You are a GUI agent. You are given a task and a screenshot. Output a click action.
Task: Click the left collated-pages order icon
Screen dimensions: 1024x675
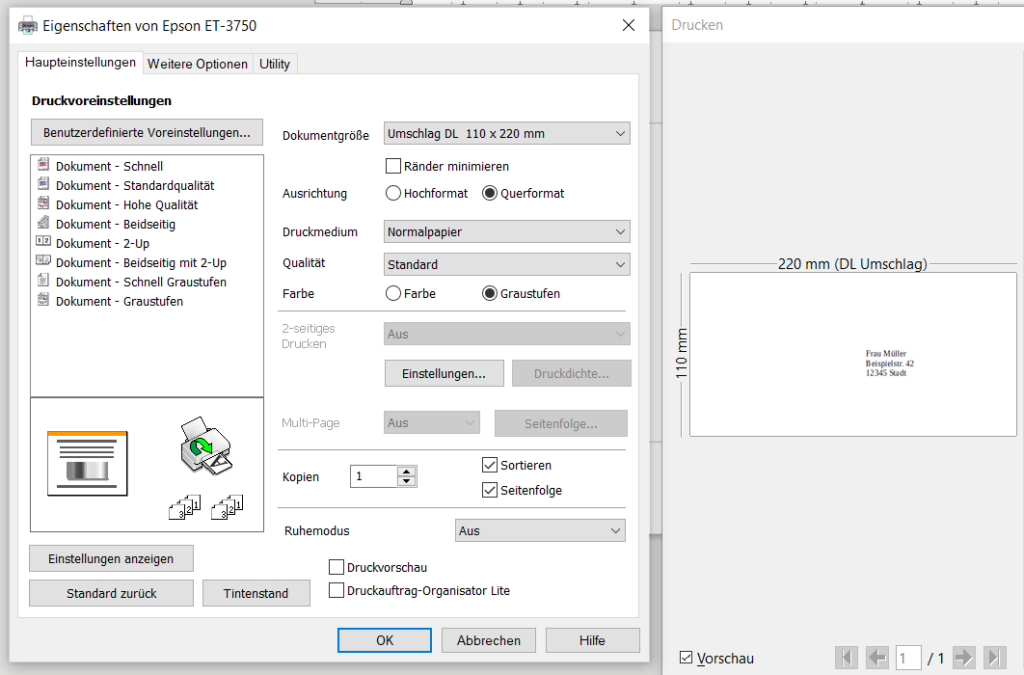[x=185, y=507]
